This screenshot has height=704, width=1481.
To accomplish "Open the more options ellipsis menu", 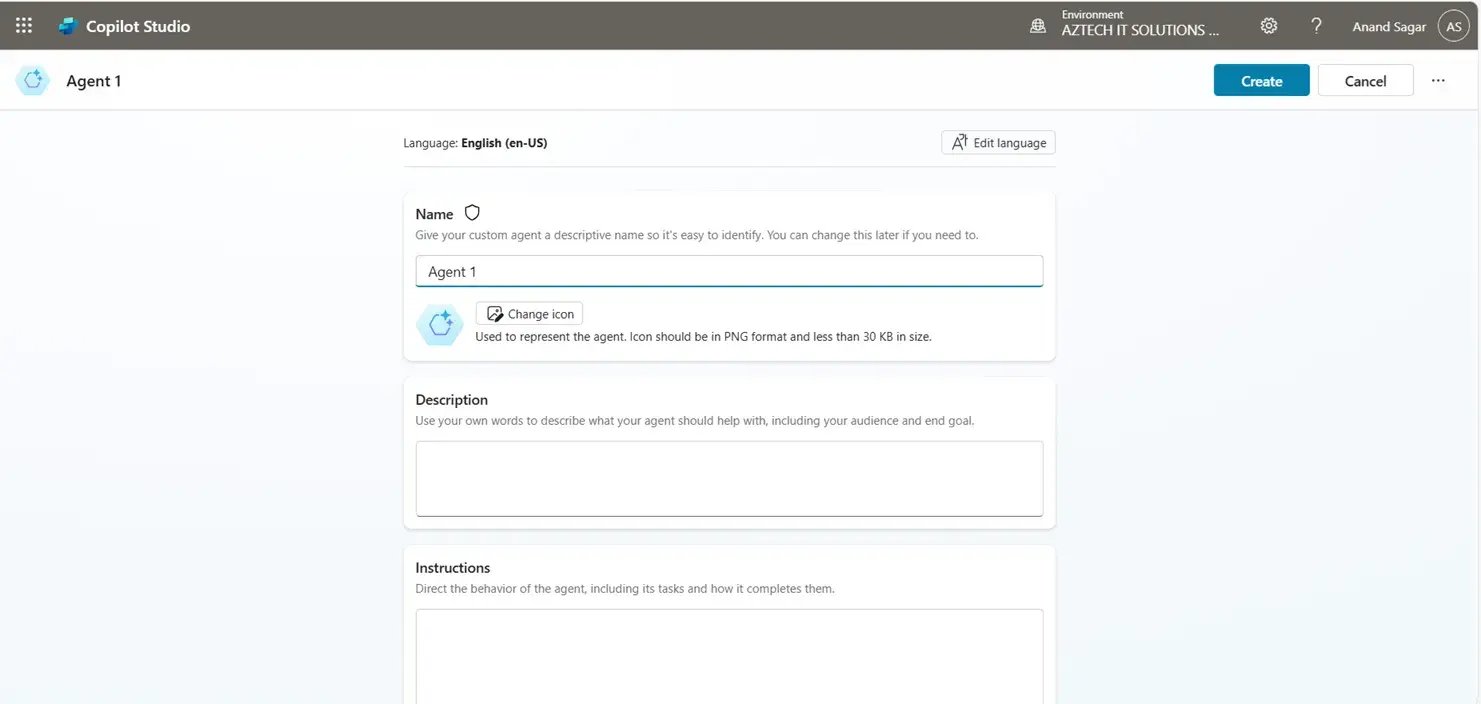I will click(1438, 81).
